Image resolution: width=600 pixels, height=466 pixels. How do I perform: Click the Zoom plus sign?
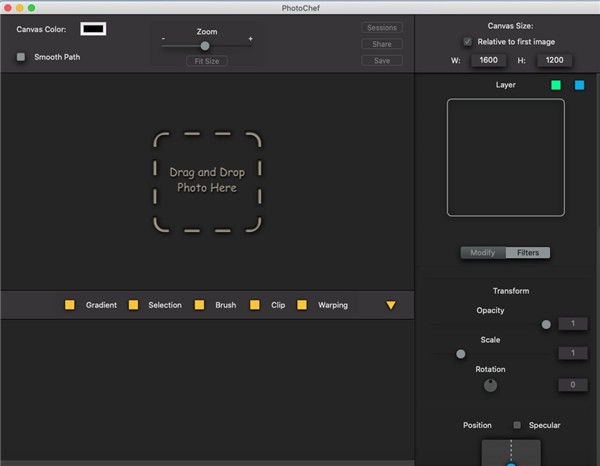(x=250, y=39)
